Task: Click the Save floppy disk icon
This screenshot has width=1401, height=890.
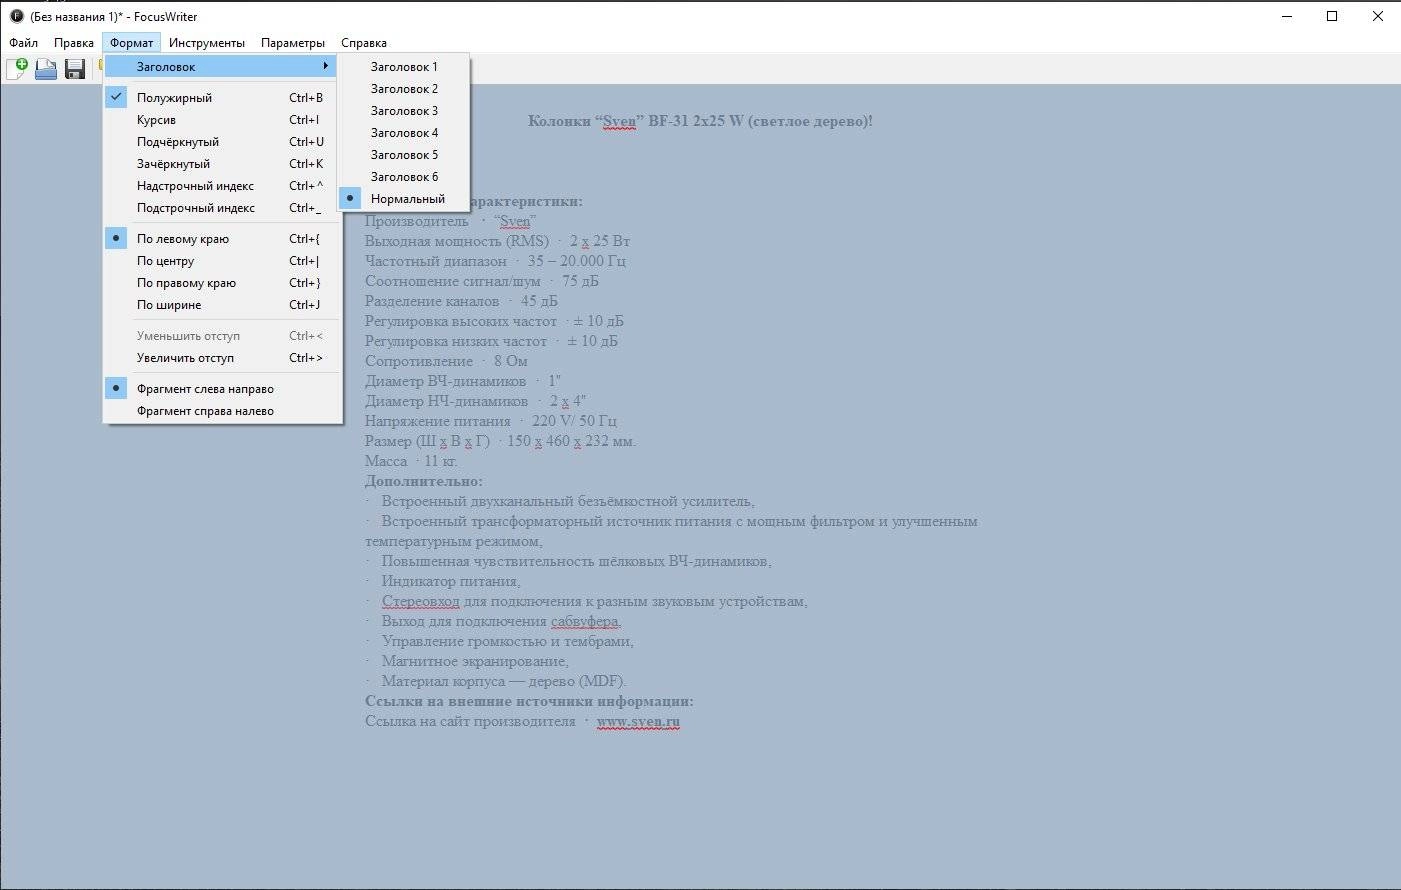Action: pos(75,68)
